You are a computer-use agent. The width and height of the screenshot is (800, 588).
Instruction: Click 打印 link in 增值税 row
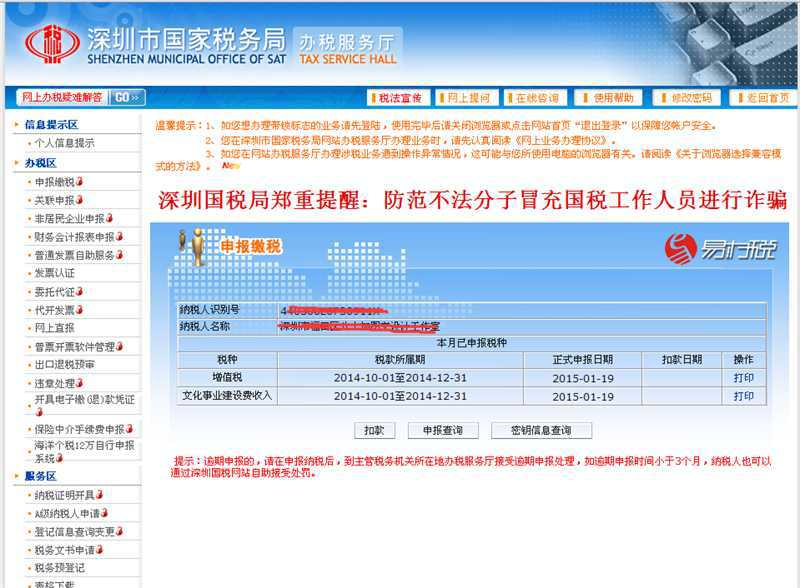point(743,378)
